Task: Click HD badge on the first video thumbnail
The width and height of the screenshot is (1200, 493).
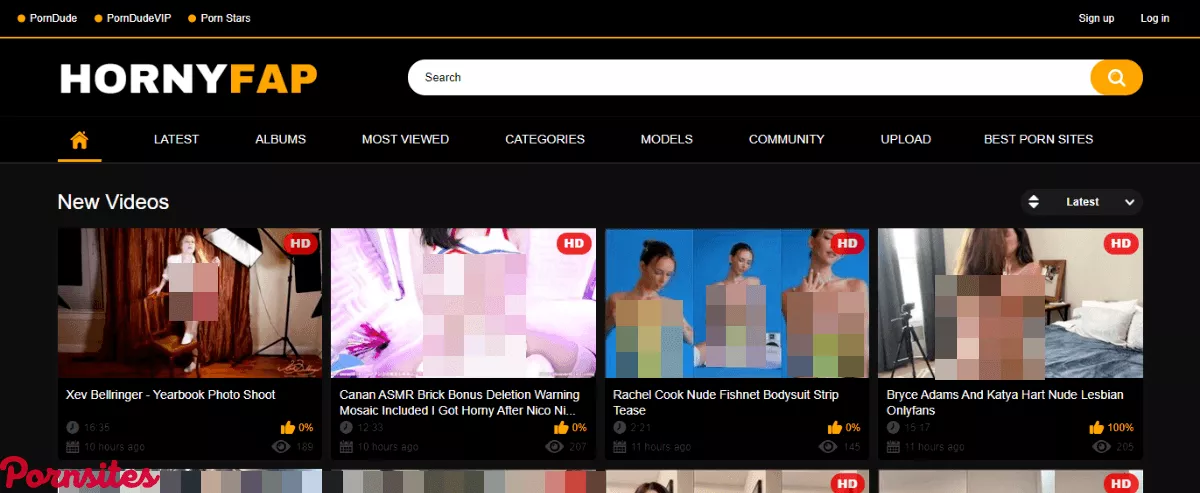Action: [x=300, y=243]
